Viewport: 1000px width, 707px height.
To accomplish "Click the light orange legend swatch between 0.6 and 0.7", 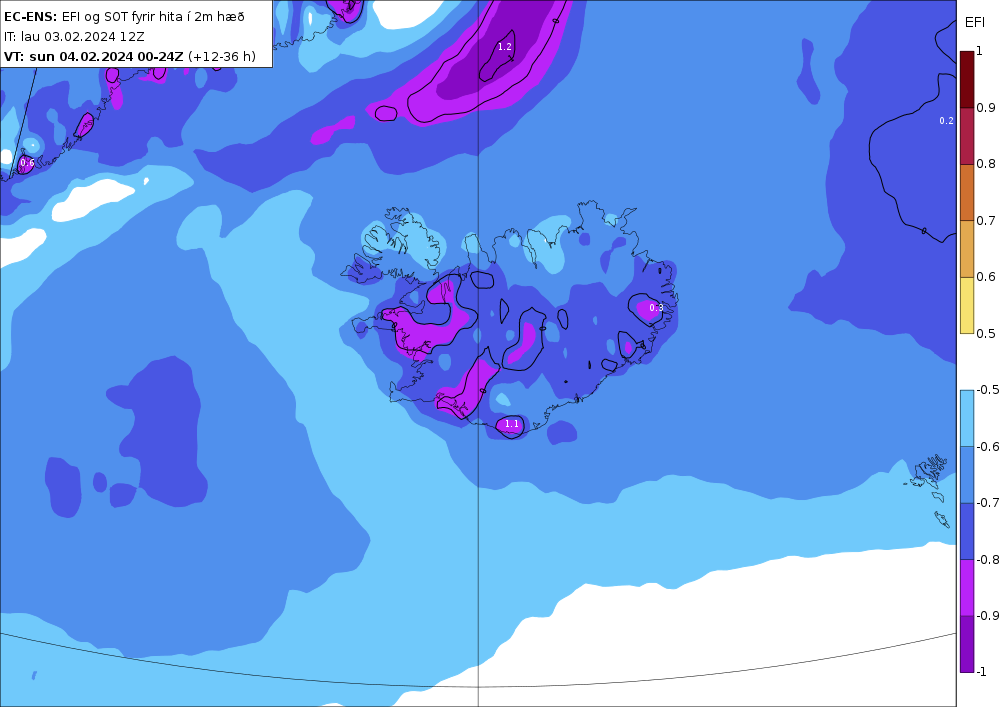I will 967,249.
